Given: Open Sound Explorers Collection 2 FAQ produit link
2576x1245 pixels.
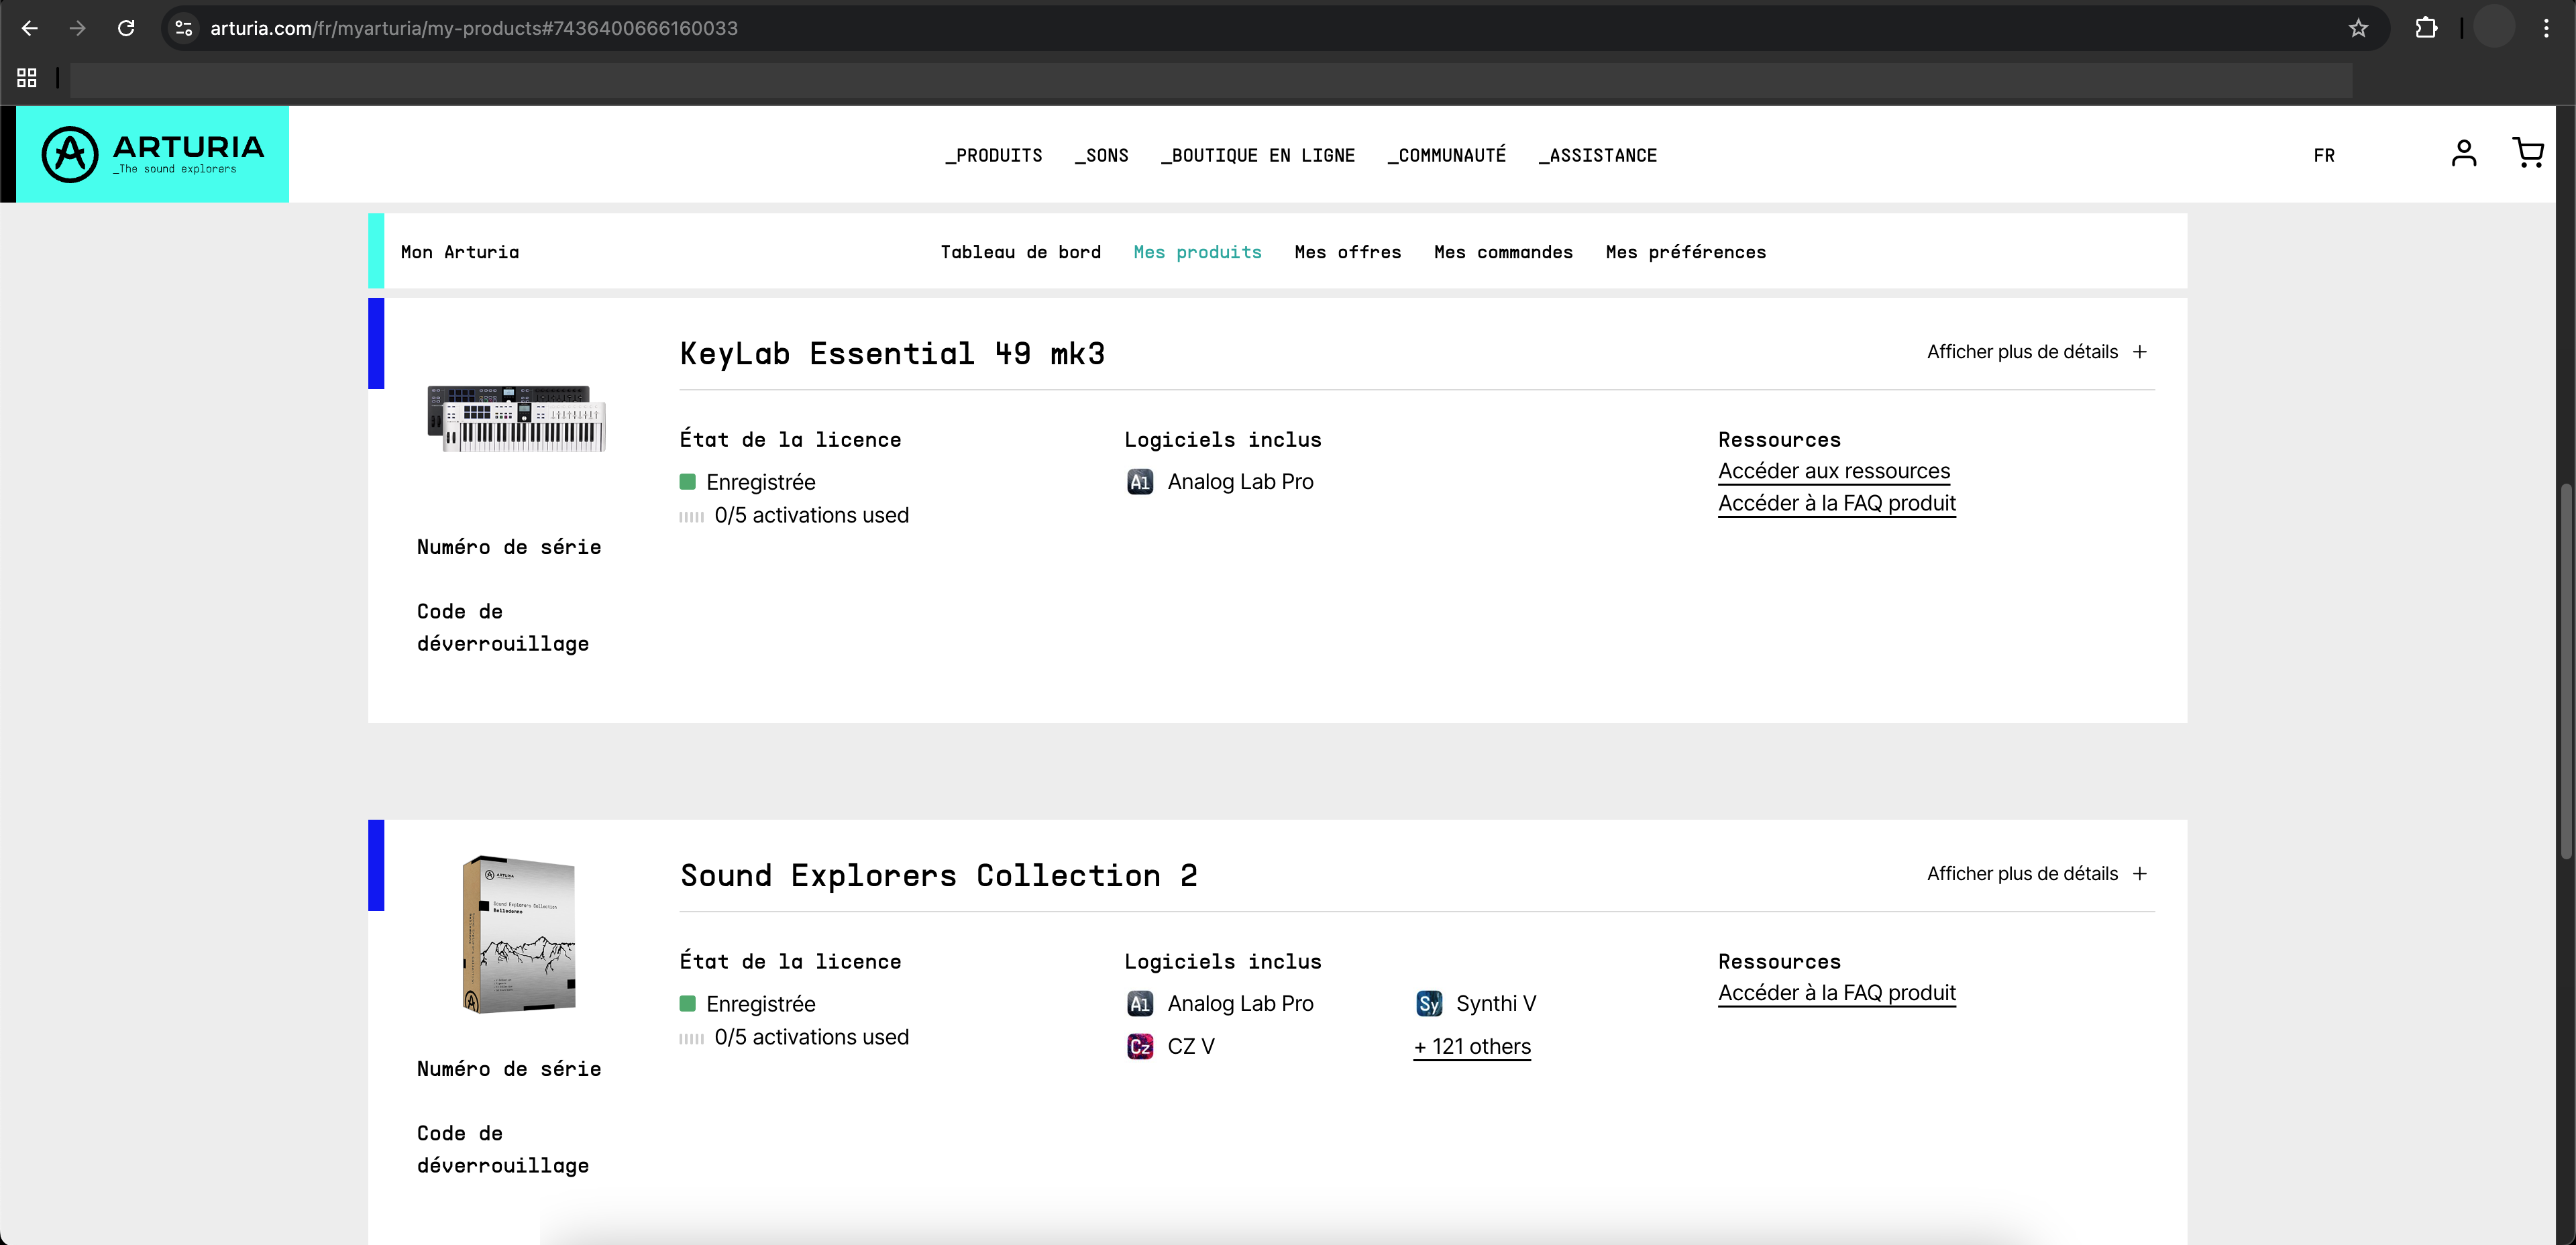Looking at the screenshot, I should (1836, 993).
